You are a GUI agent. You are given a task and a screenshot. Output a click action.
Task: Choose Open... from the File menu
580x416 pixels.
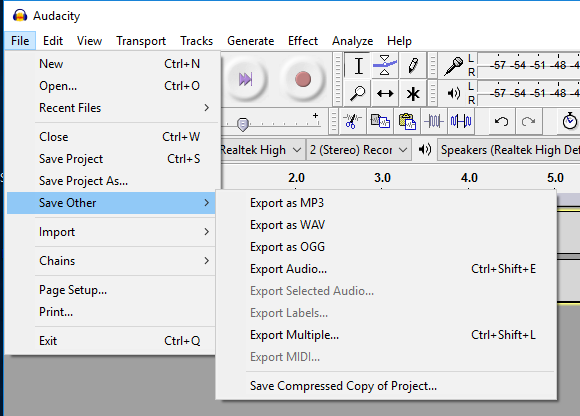pos(111,86)
